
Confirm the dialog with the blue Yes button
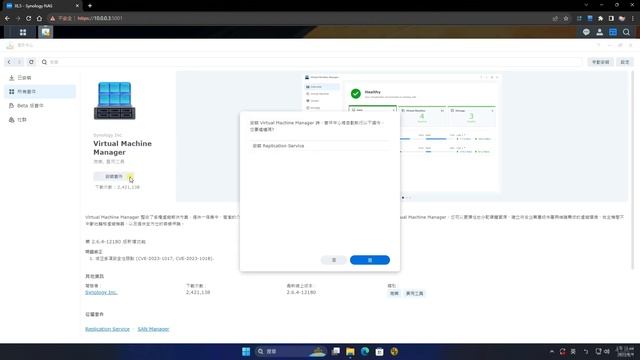click(370, 260)
